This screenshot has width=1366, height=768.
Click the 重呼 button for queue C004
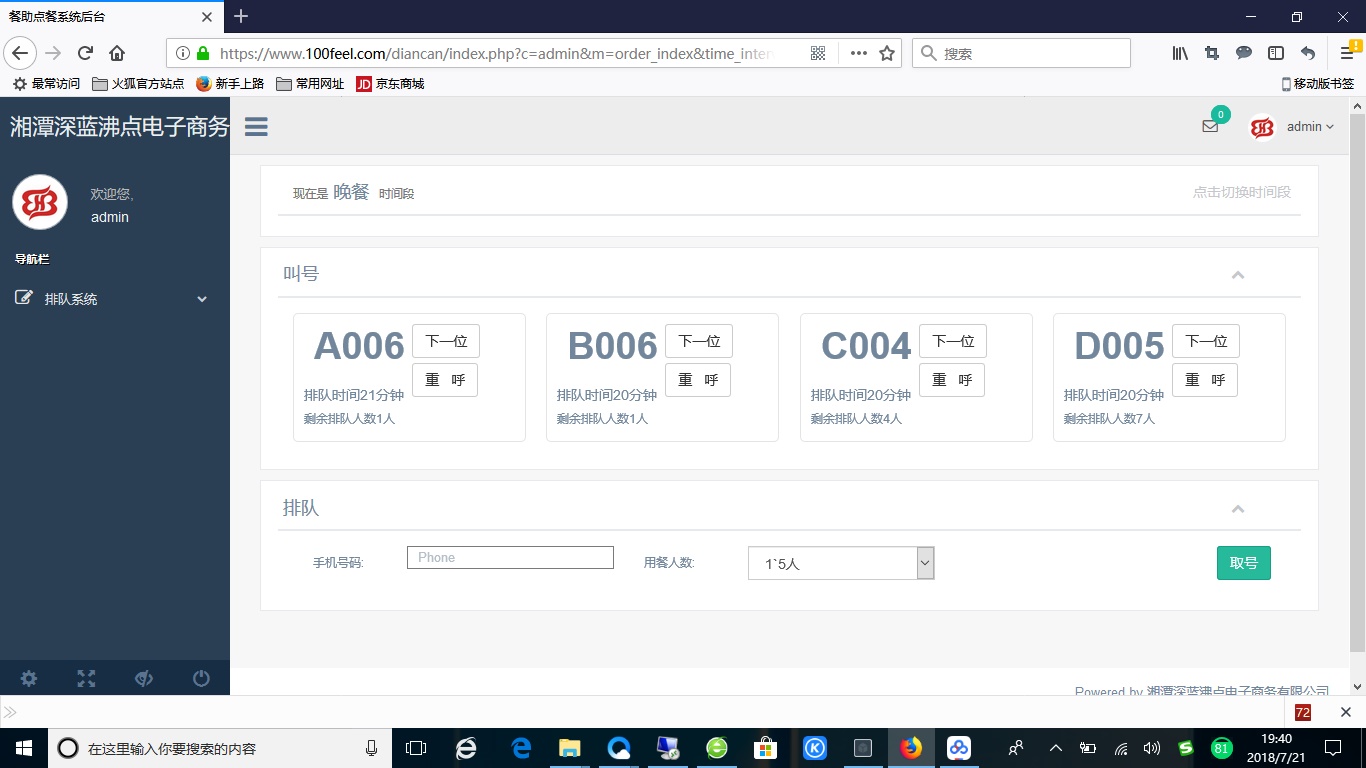951,379
